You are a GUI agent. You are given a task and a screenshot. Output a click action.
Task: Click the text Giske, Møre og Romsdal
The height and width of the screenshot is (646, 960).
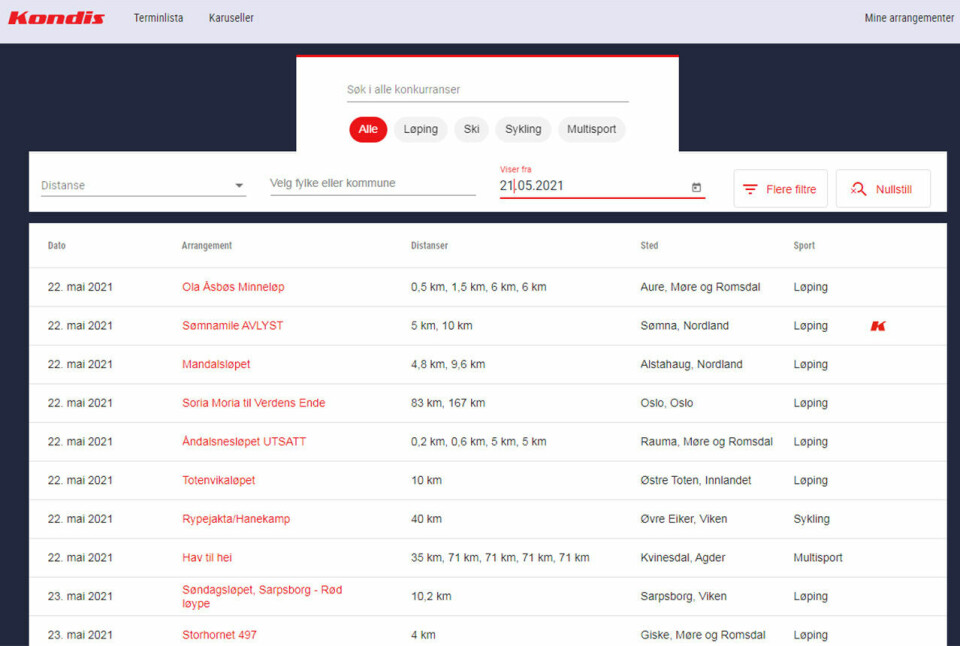pyautogui.click(x=703, y=635)
